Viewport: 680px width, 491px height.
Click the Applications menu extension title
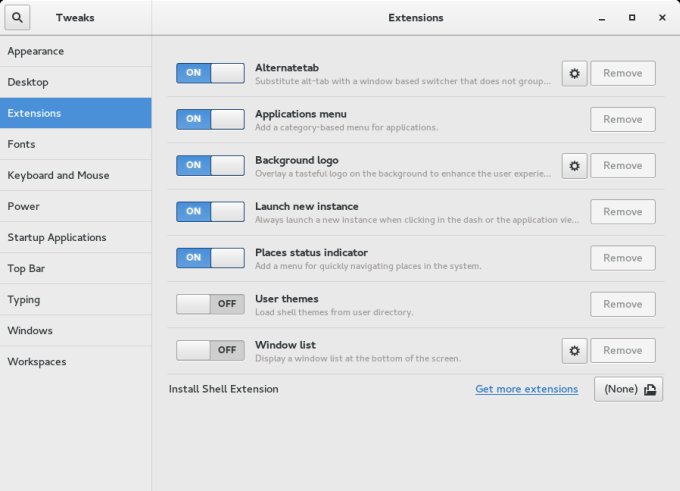(x=301, y=114)
